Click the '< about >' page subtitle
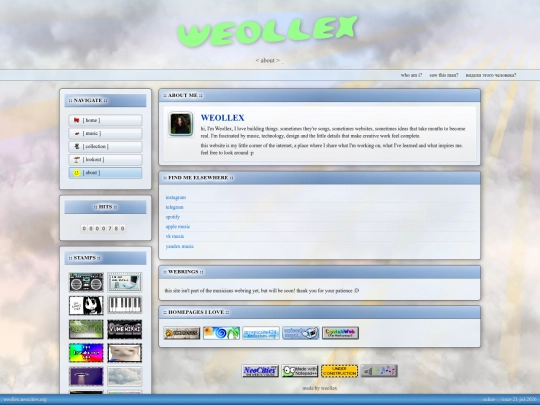This screenshot has height=405, width=540. pyautogui.click(x=268, y=60)
